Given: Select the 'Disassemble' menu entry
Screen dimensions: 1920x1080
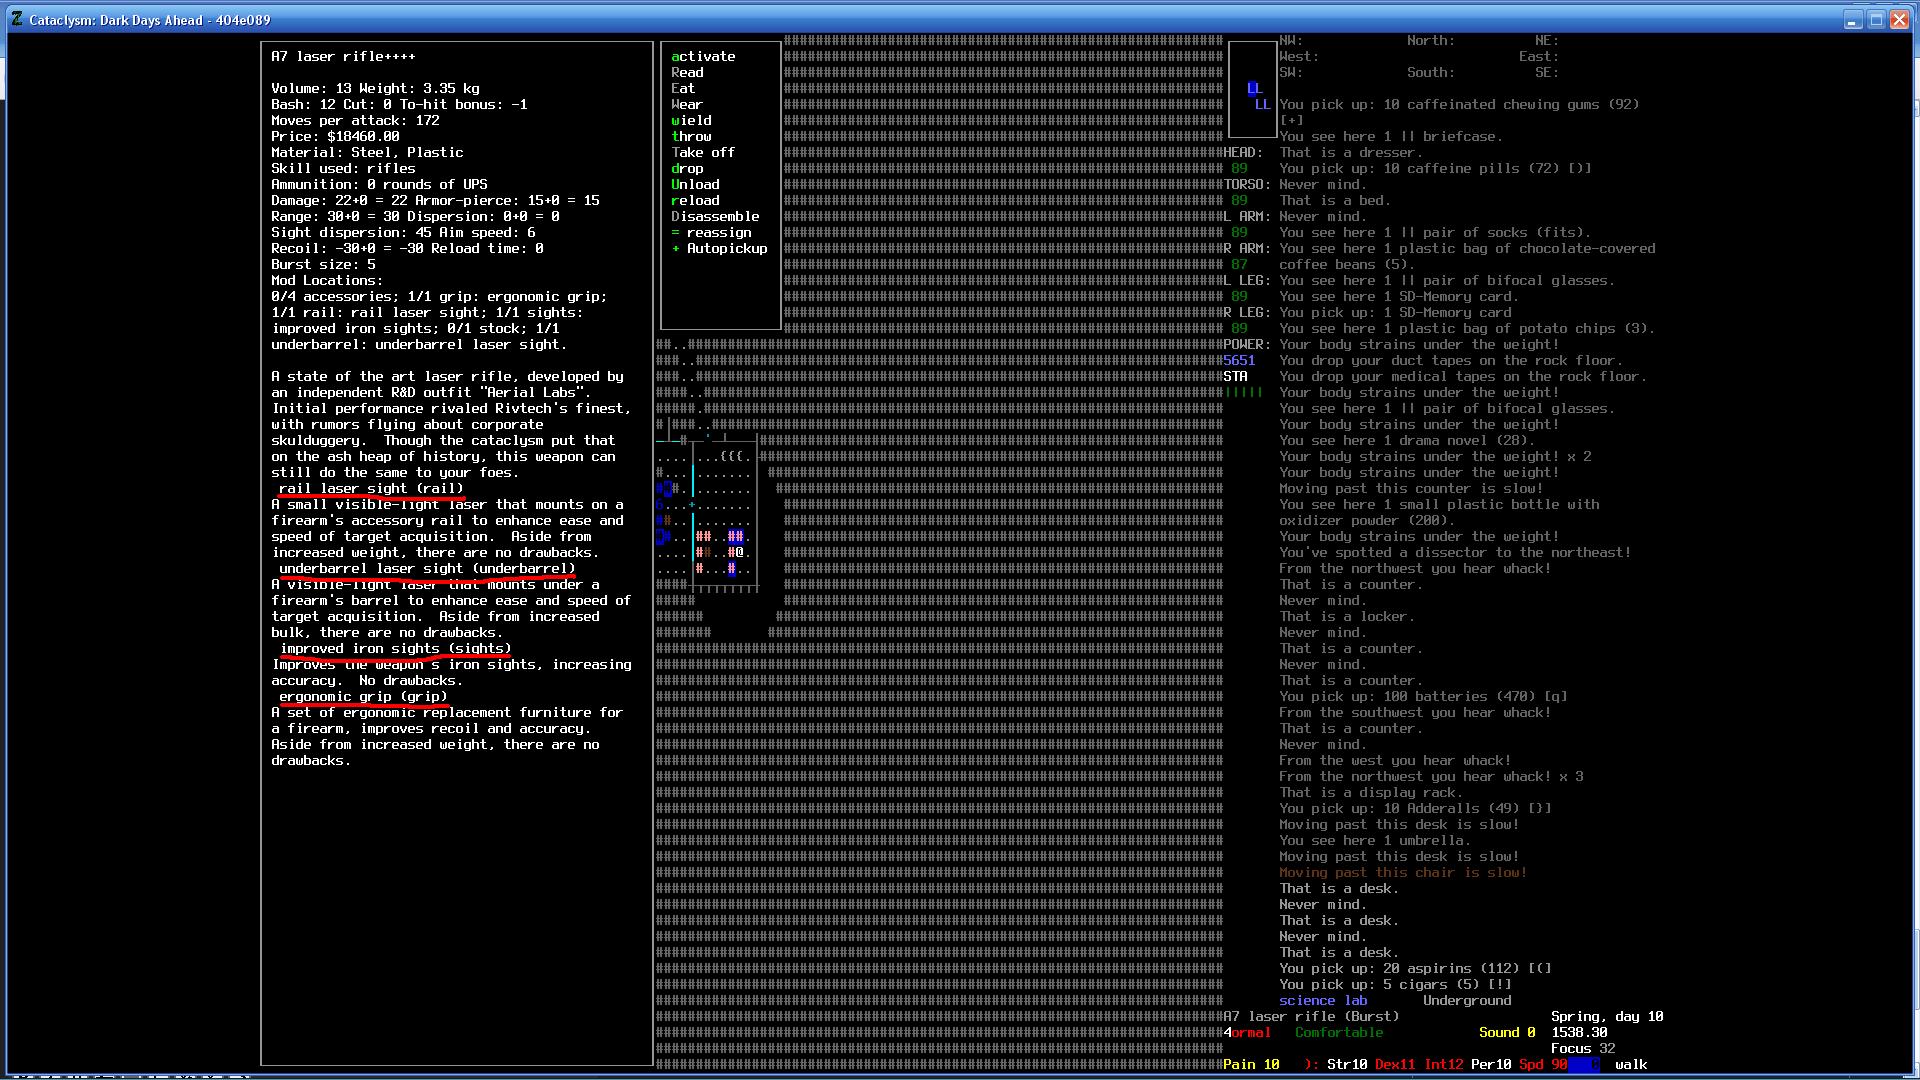Looking at the screenshot, I should tap(715, 217).
